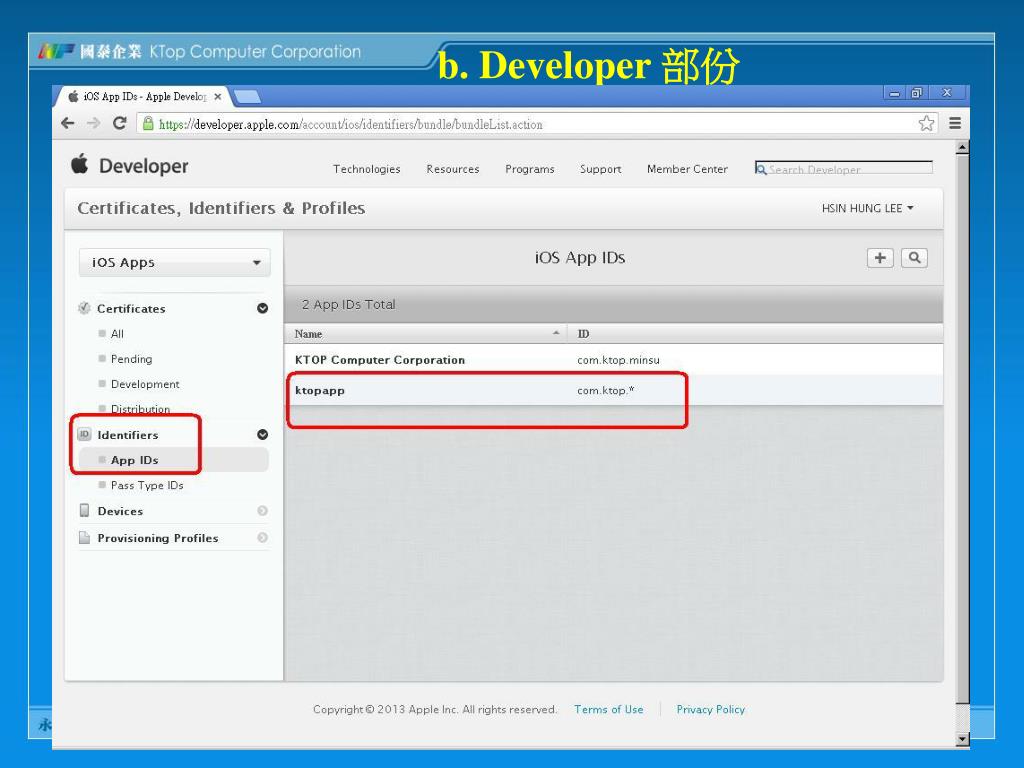1024x768 pixels.
Task: Click the Apple logo beside Developer
Action: 80,164
